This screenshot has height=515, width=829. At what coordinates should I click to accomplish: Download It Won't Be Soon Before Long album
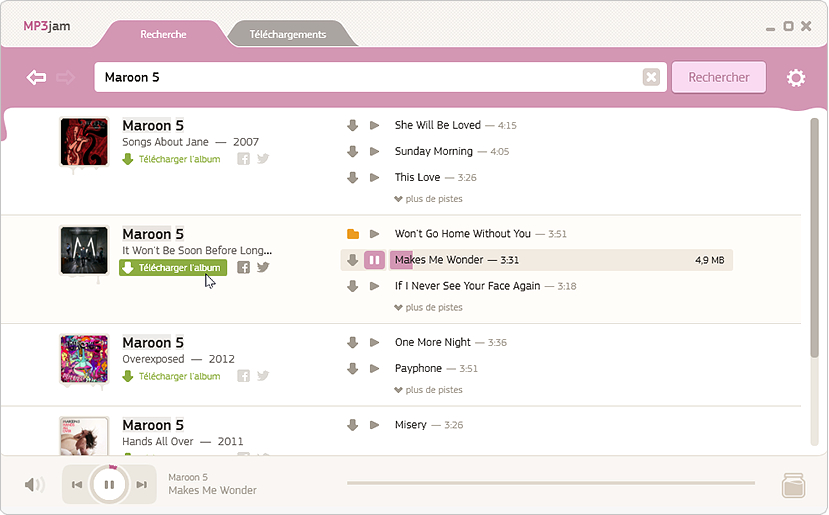click(173, 268)
